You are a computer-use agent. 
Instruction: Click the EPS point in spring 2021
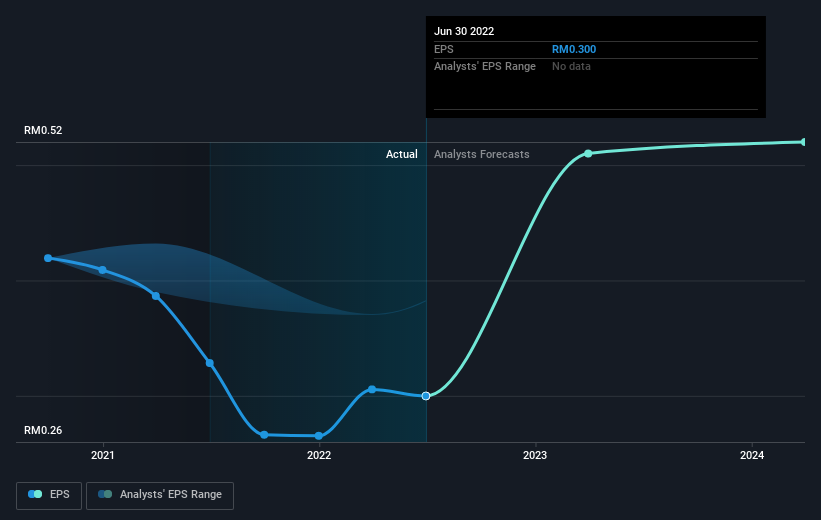(x=156, y=296)
